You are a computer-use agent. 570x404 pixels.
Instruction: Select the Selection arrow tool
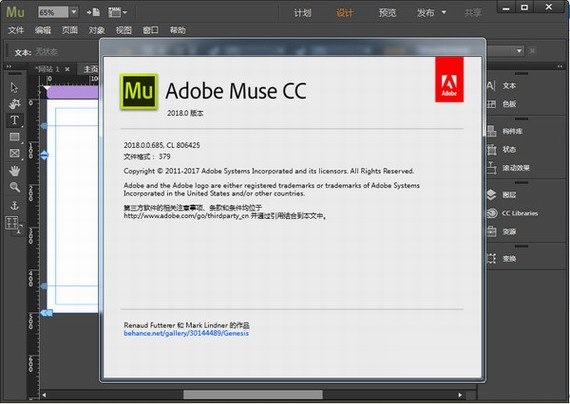pyautogui.click(x=14, y=88)
